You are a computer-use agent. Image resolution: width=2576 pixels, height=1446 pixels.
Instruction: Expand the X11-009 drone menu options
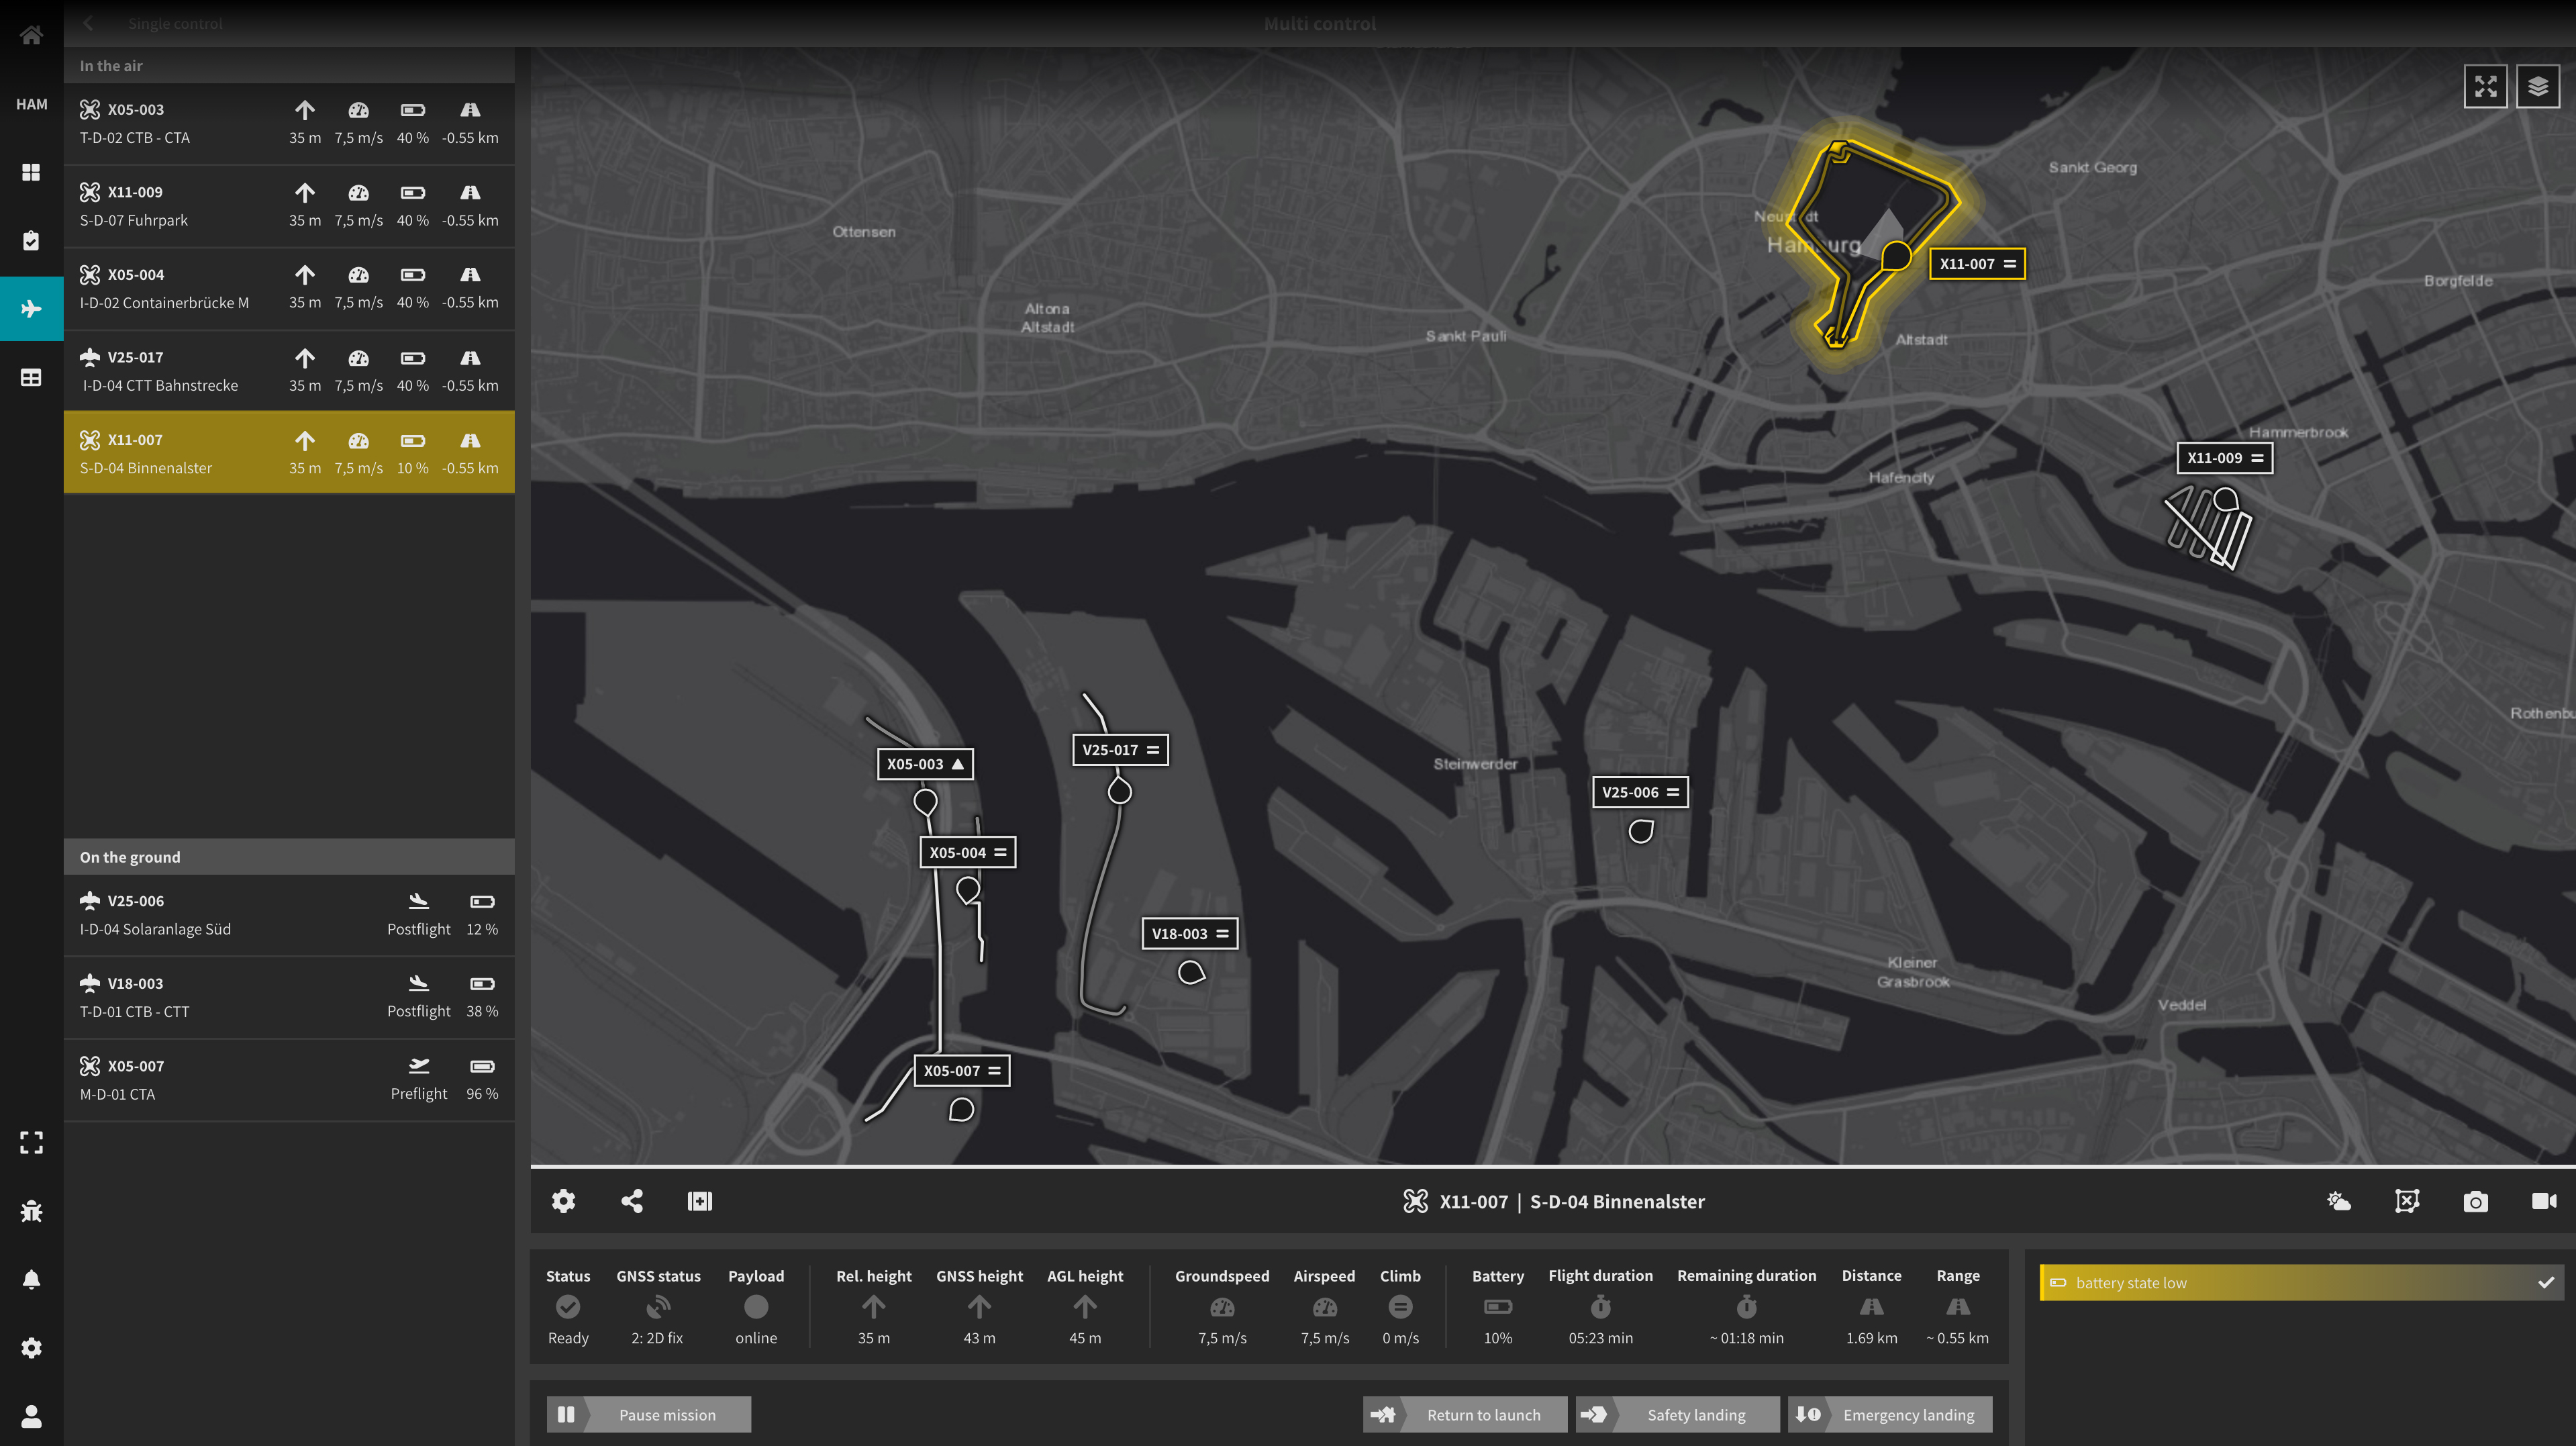pyautogui.click(x=2259, y=456)
